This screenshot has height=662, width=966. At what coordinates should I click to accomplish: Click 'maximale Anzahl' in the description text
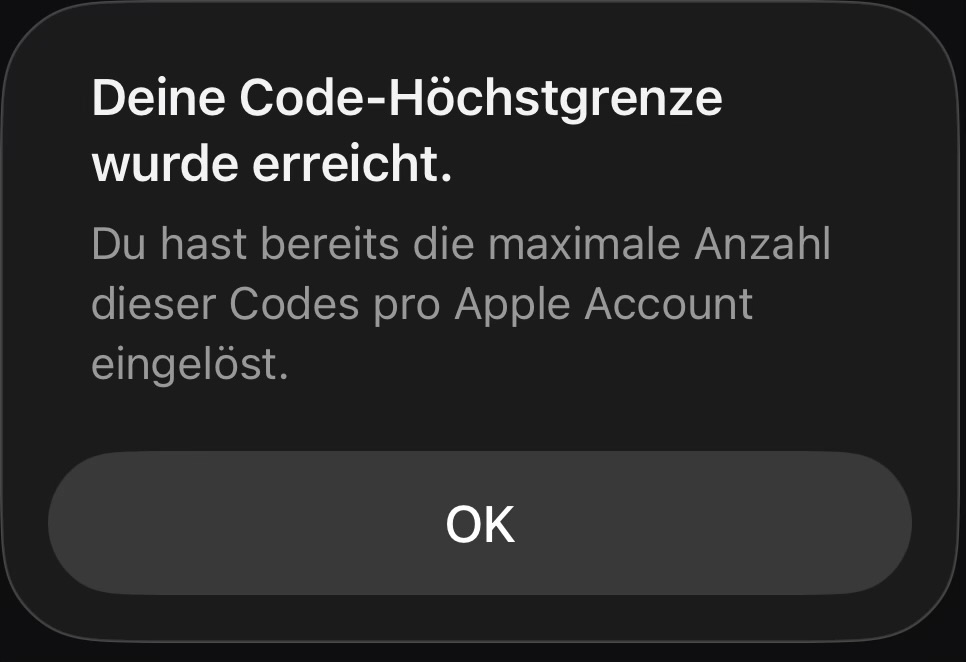[660, 244]
